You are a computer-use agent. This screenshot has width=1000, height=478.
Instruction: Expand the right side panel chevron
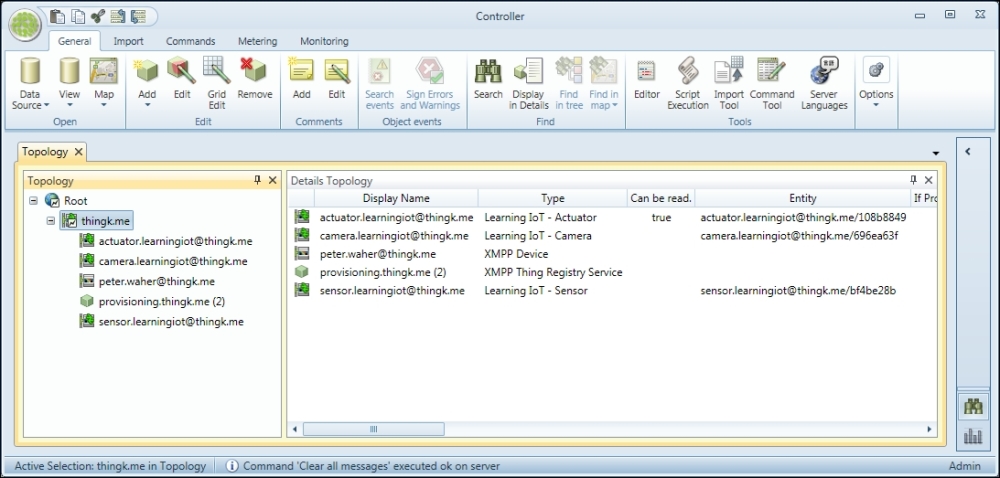pos(967,152)
